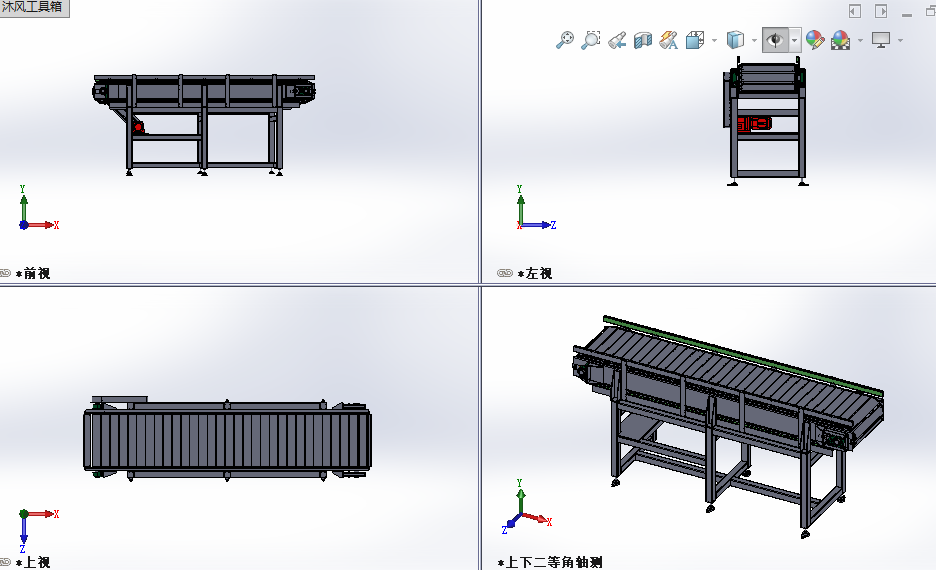This screenshot has height=570, width=936.
Task: Click the Apply Scene icon
Action: pyautogui.click(x=840, y=40)
